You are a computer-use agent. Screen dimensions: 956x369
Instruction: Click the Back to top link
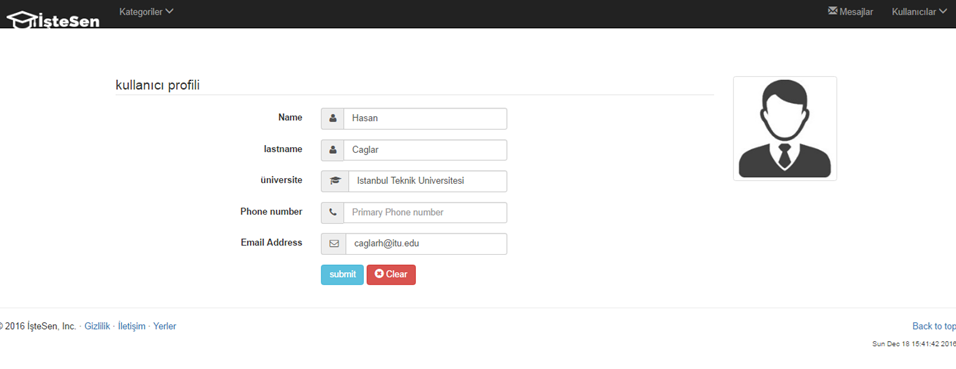click(x=934, y=326)
